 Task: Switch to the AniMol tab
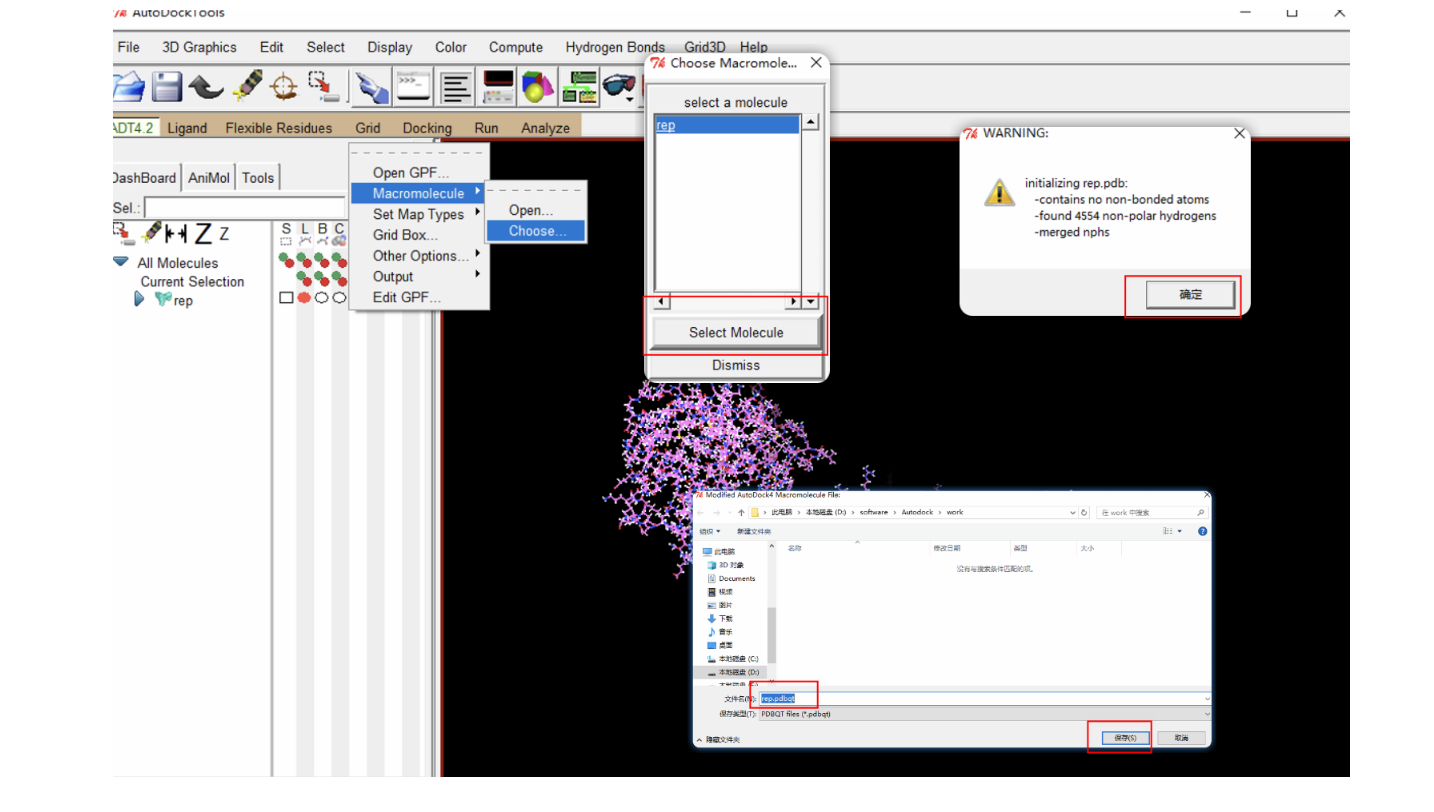pyautogui.click(x=209, y=178)
